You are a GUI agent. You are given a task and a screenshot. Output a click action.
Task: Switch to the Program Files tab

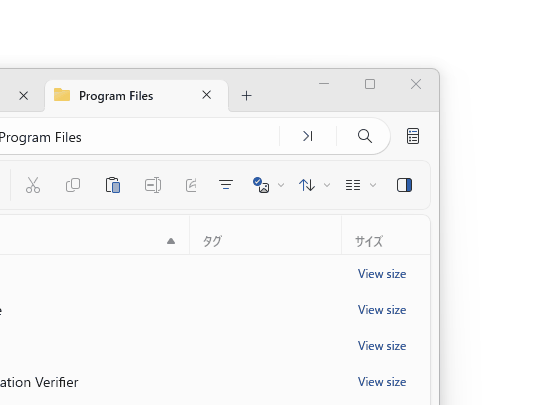(116, 96)
